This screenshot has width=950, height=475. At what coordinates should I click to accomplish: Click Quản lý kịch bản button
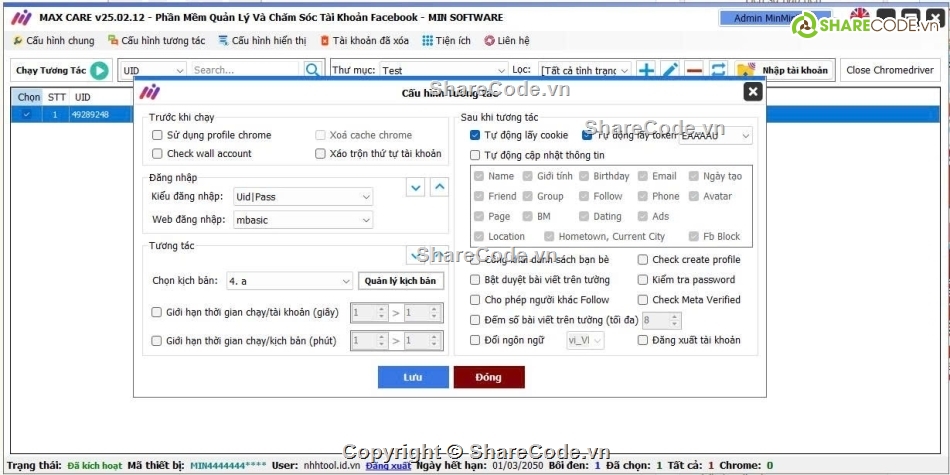(x=400, y=281)
